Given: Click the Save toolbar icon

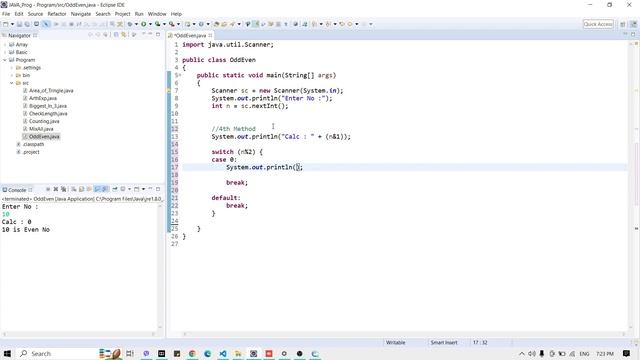Looking at the screenshot, I should pyautogui.click(x=19, y=24).
